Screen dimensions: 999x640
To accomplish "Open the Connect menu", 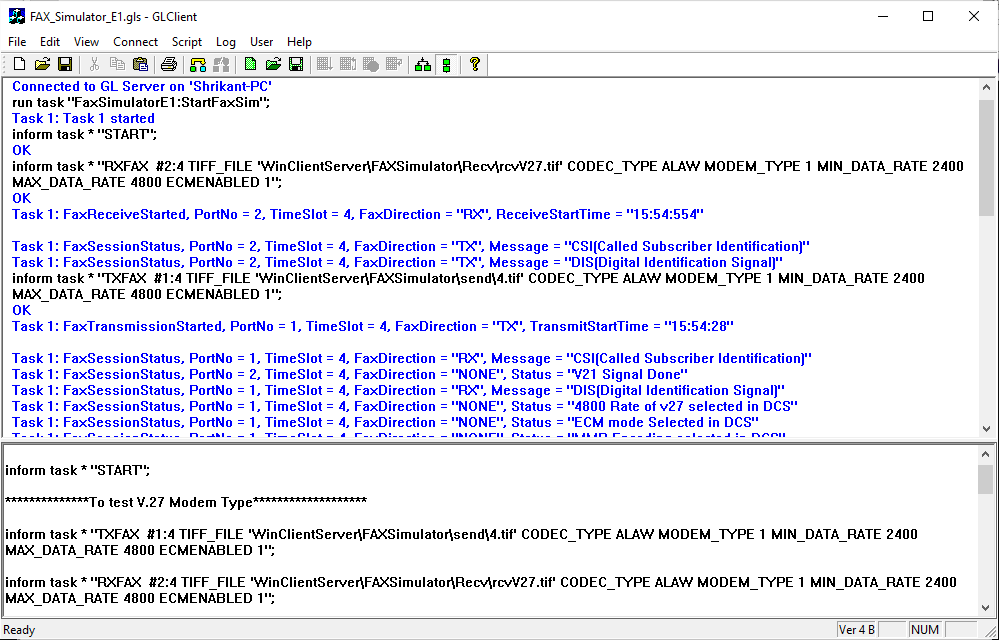I will [x=135, y=42].
